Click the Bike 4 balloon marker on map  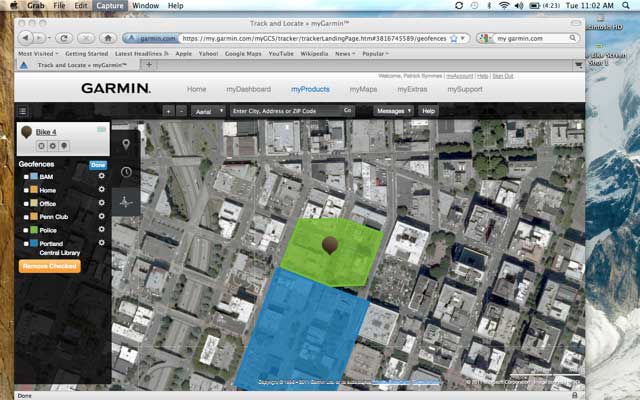point(330,245)
